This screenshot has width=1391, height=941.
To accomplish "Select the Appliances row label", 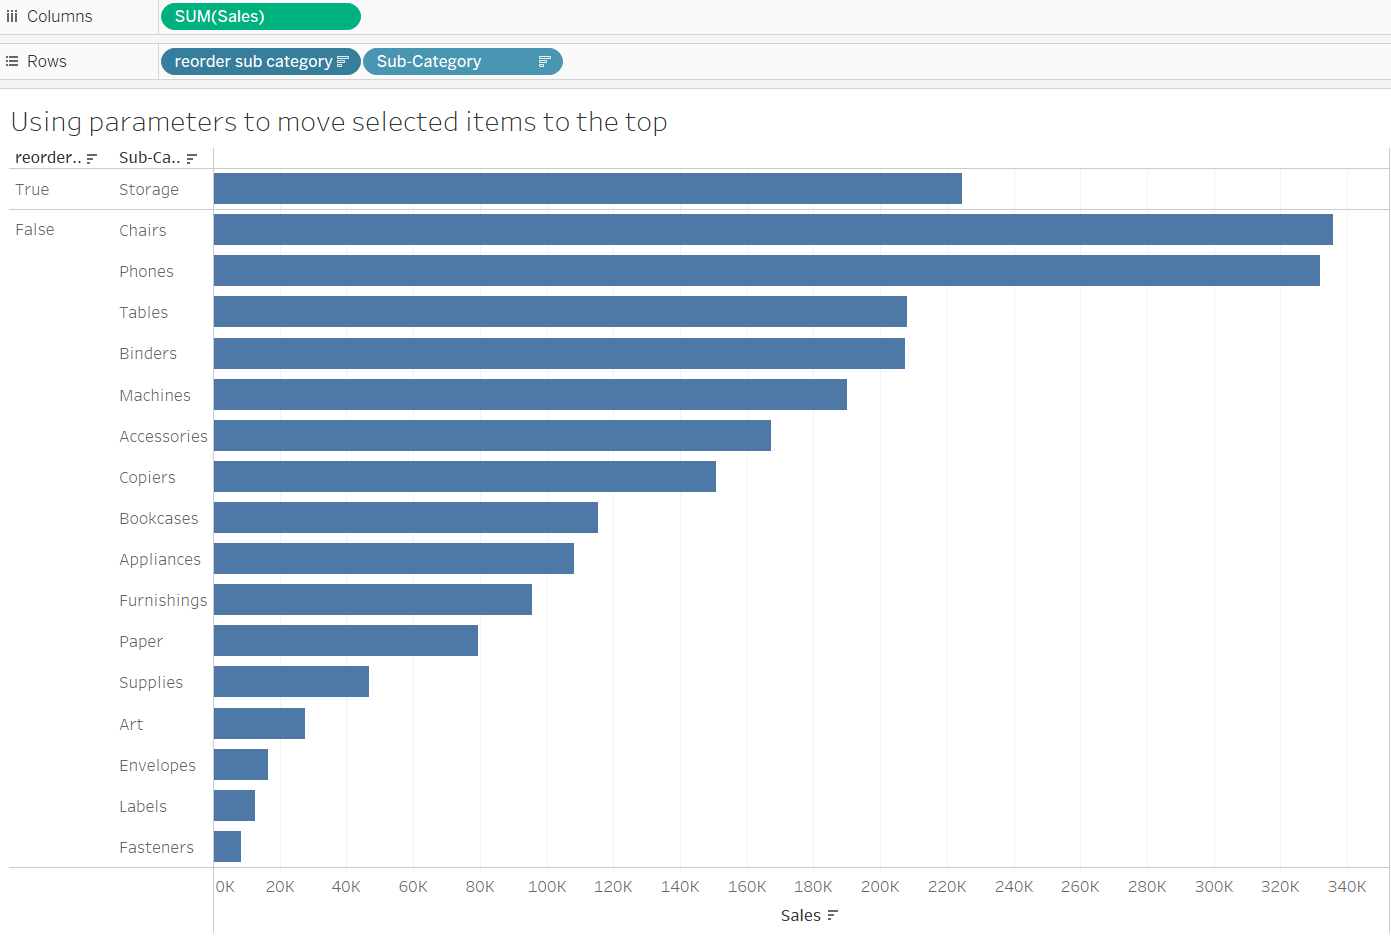I will 160,560.
